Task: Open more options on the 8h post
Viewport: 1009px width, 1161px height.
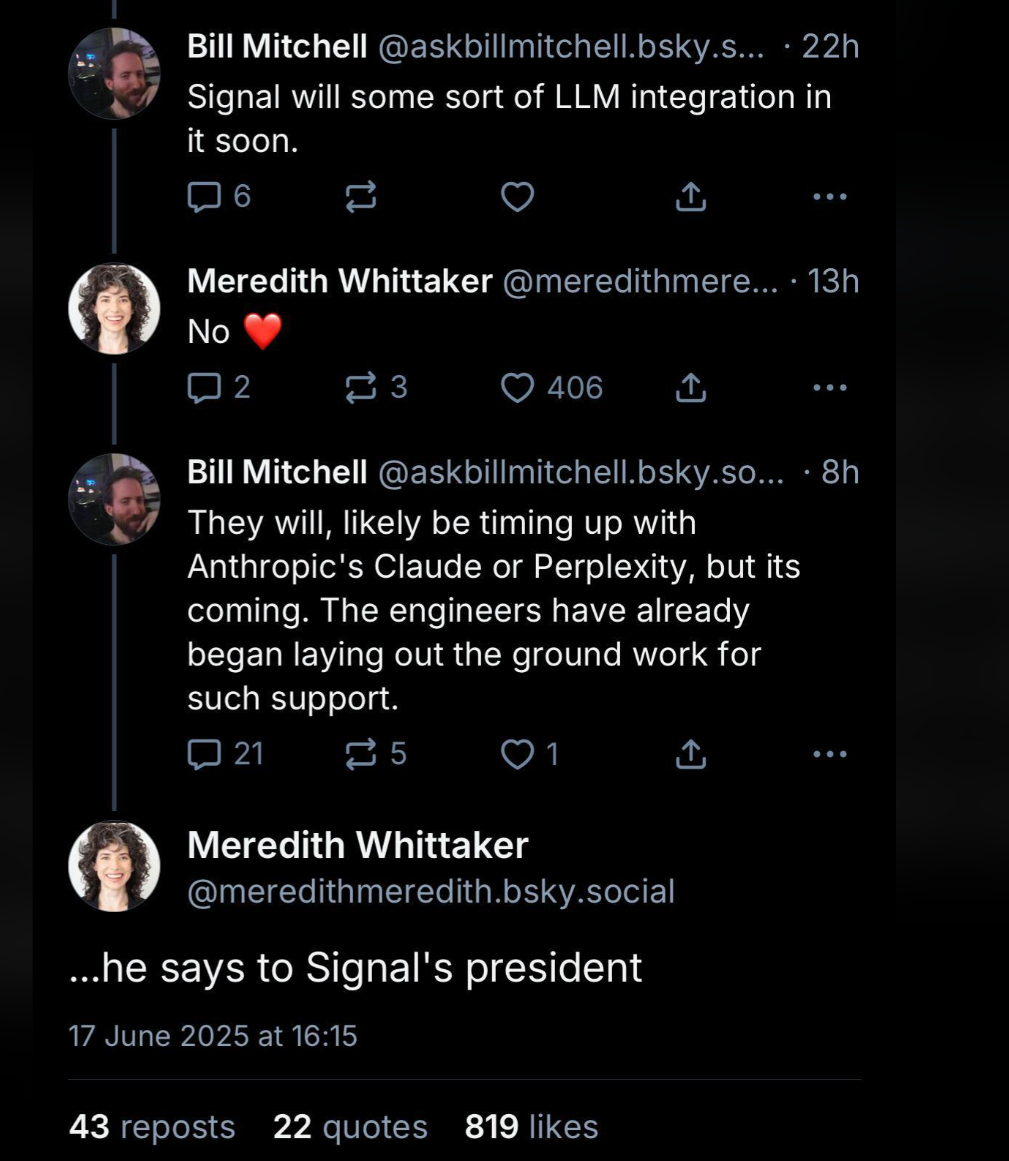Action: tap(830, 754)
